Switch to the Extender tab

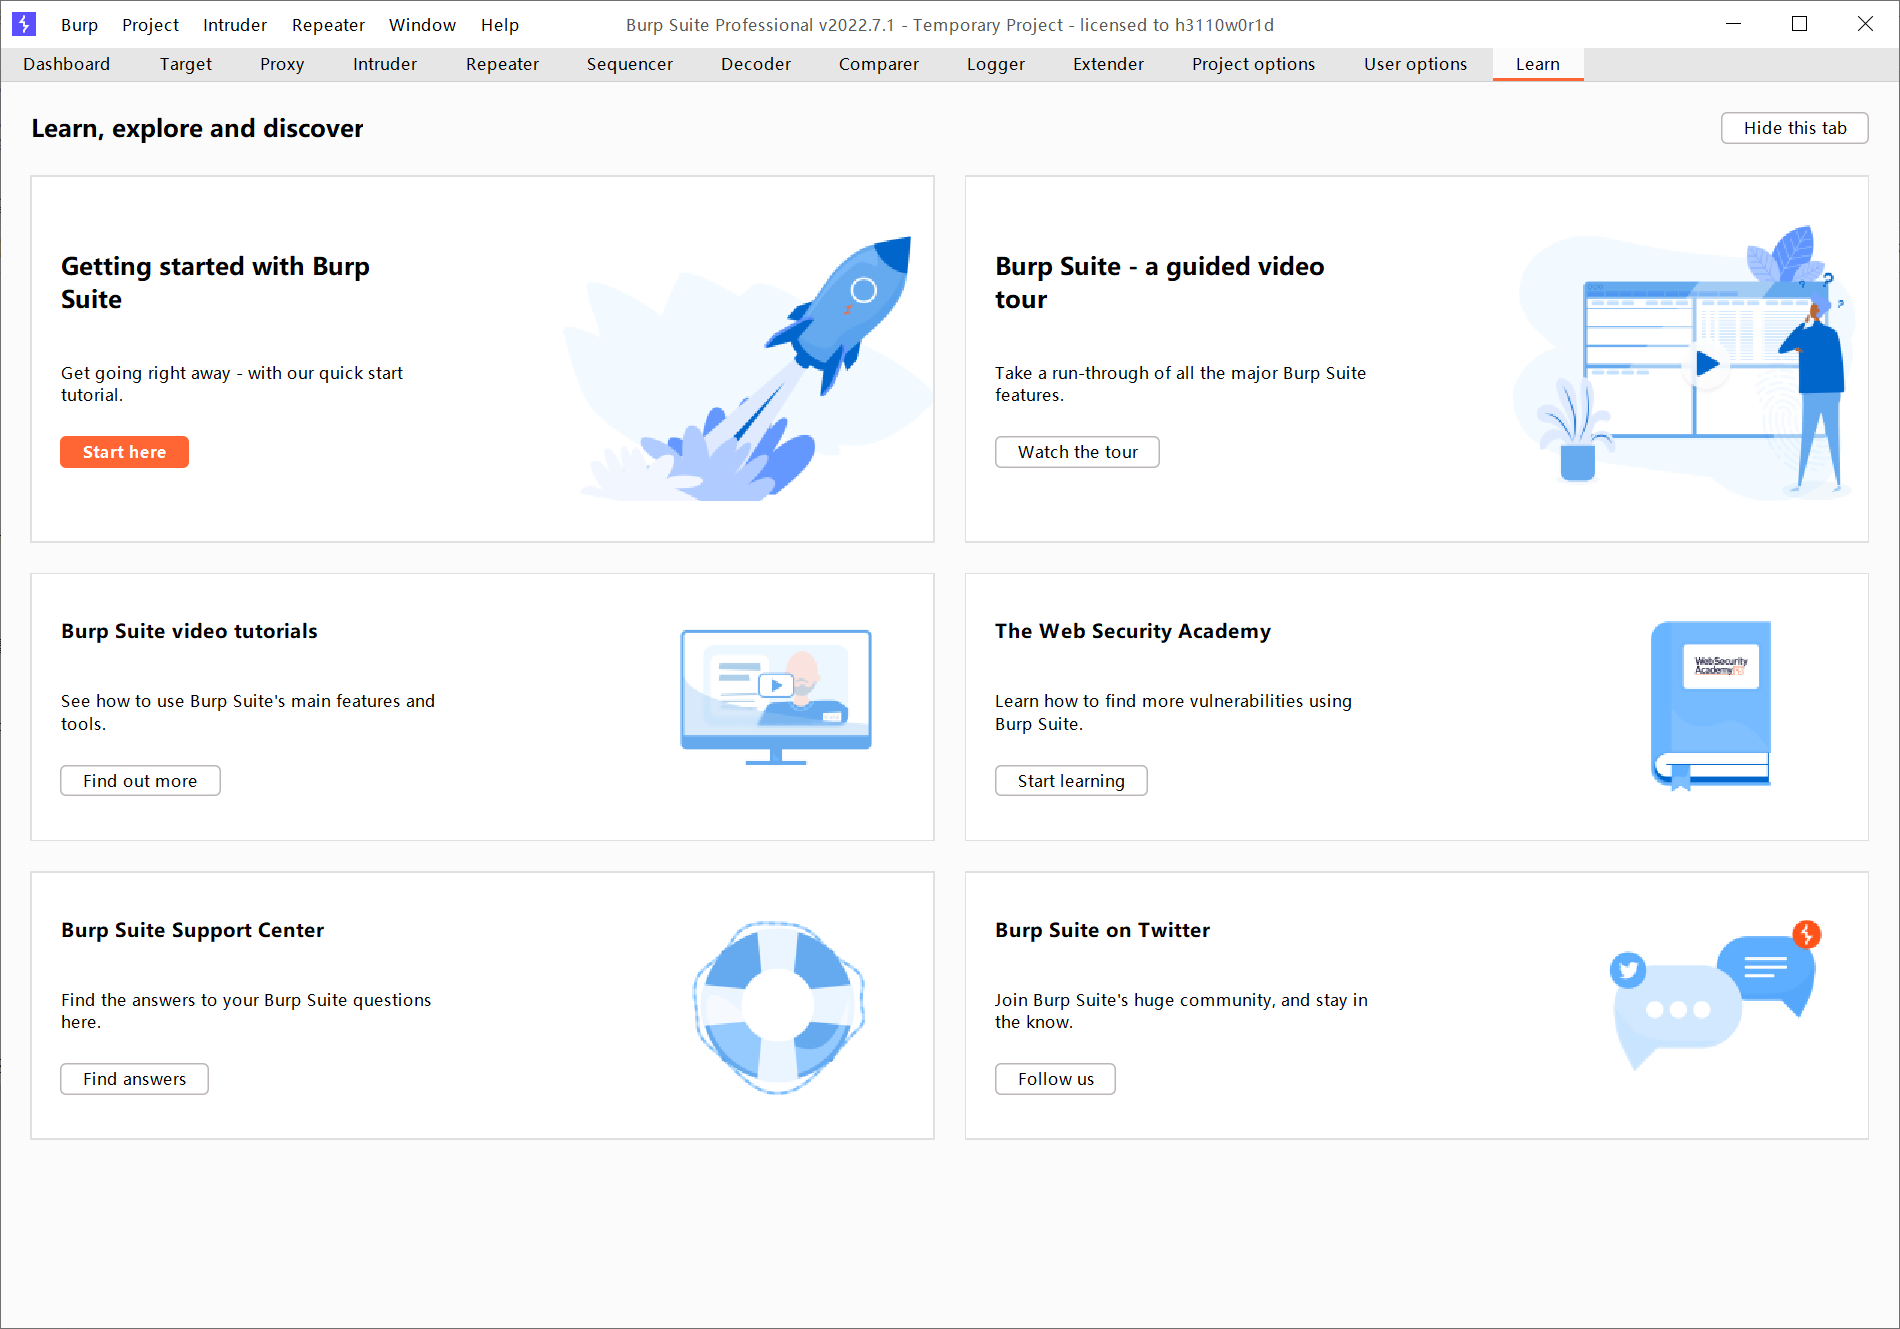tap(1108, 64)
